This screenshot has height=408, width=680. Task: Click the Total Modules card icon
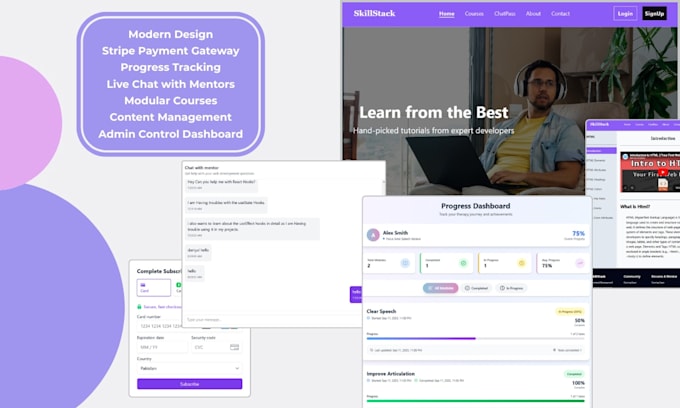tap(405, 263)
